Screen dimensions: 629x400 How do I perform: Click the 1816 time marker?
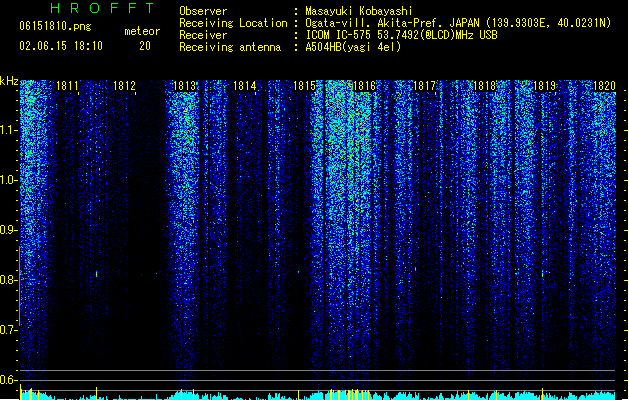[364, 86]
